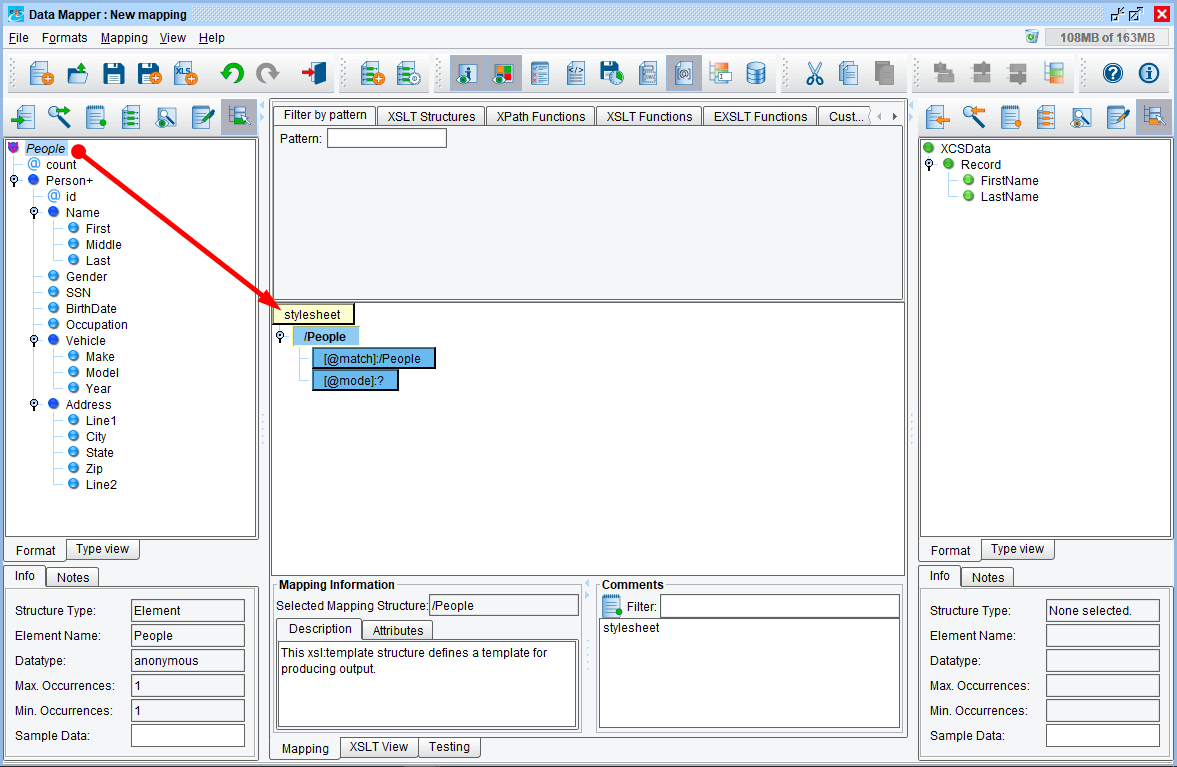Toggle target panel tree-with-cursor button
1177x767 pixels.
[1154, 117]
